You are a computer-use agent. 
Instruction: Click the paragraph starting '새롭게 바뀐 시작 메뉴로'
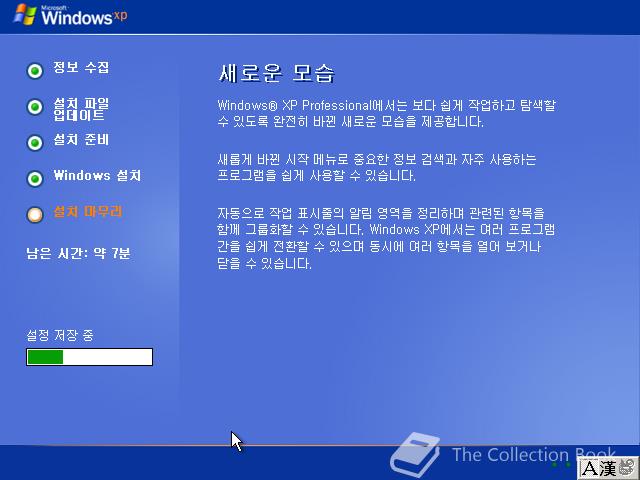(376, 167)
